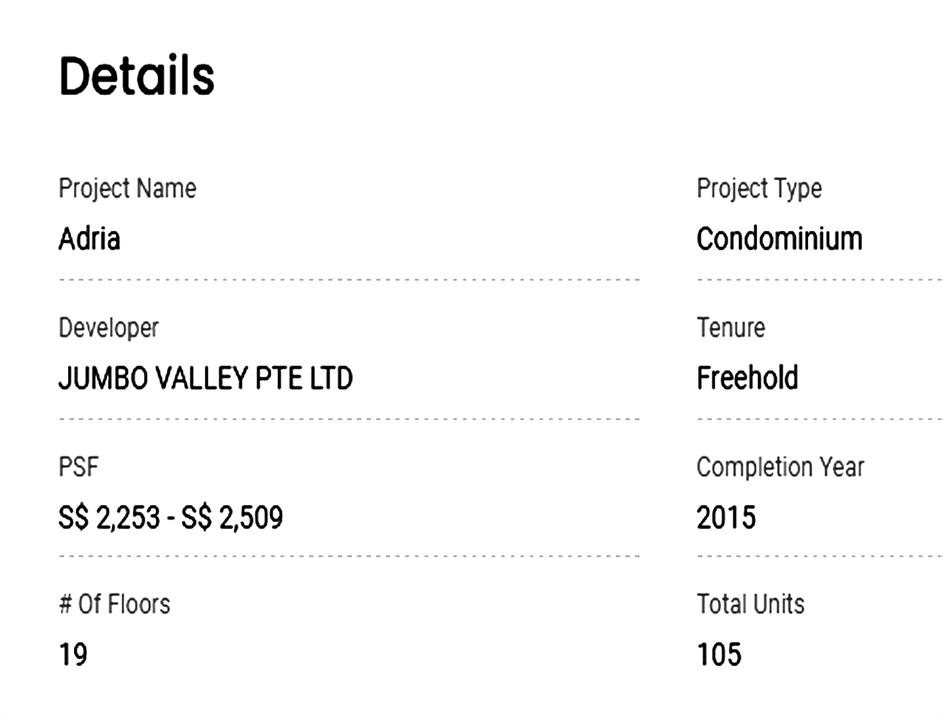Click the dashed divider below Freehold
The height and width of the screenshot is (717, 943).
click(x=819, y=419)
